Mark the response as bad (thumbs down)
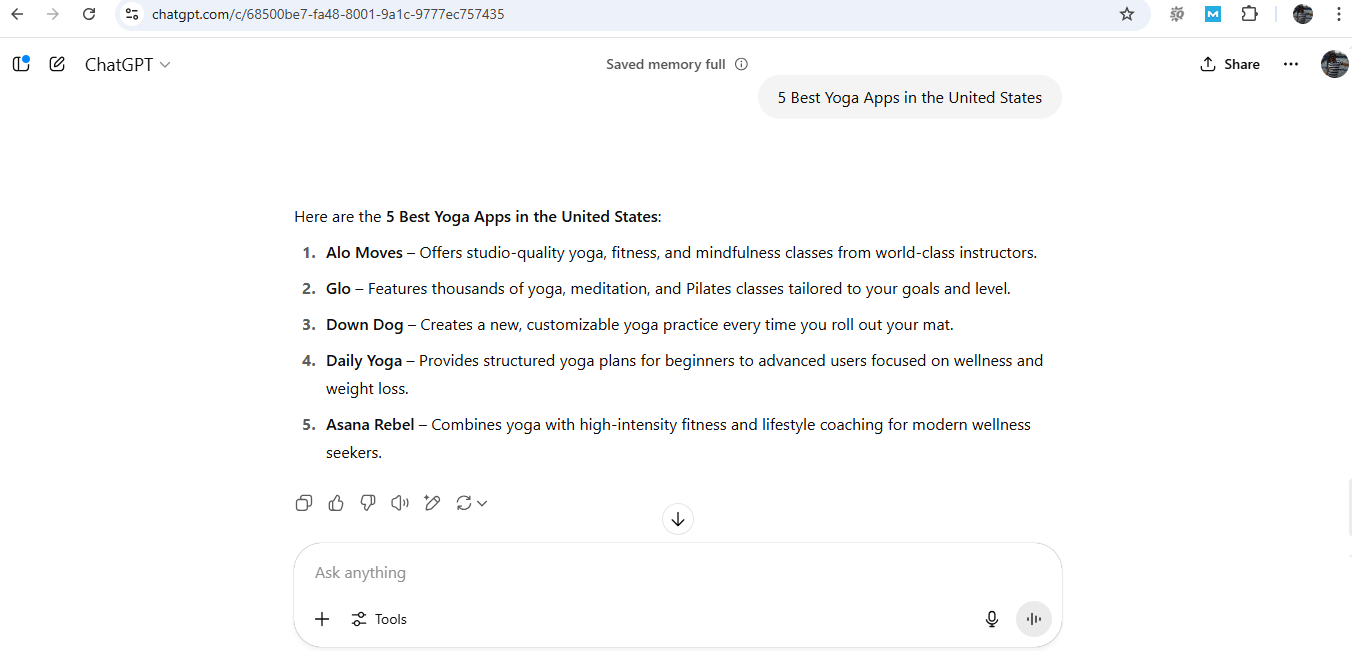The height and width of the screenshot is (651, 1352). click(368, 503)
